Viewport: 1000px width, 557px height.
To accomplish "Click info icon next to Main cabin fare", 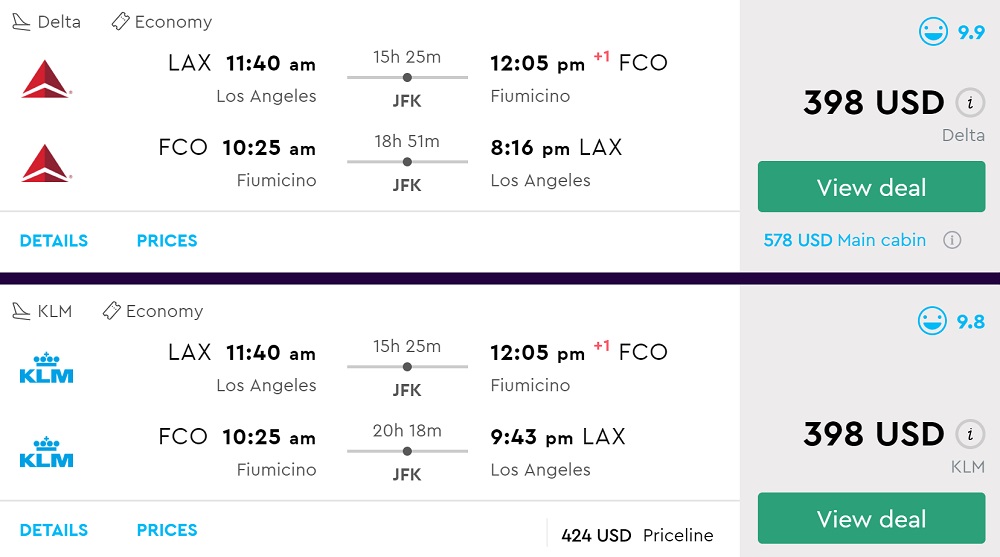I will click(x=952, y=240).
